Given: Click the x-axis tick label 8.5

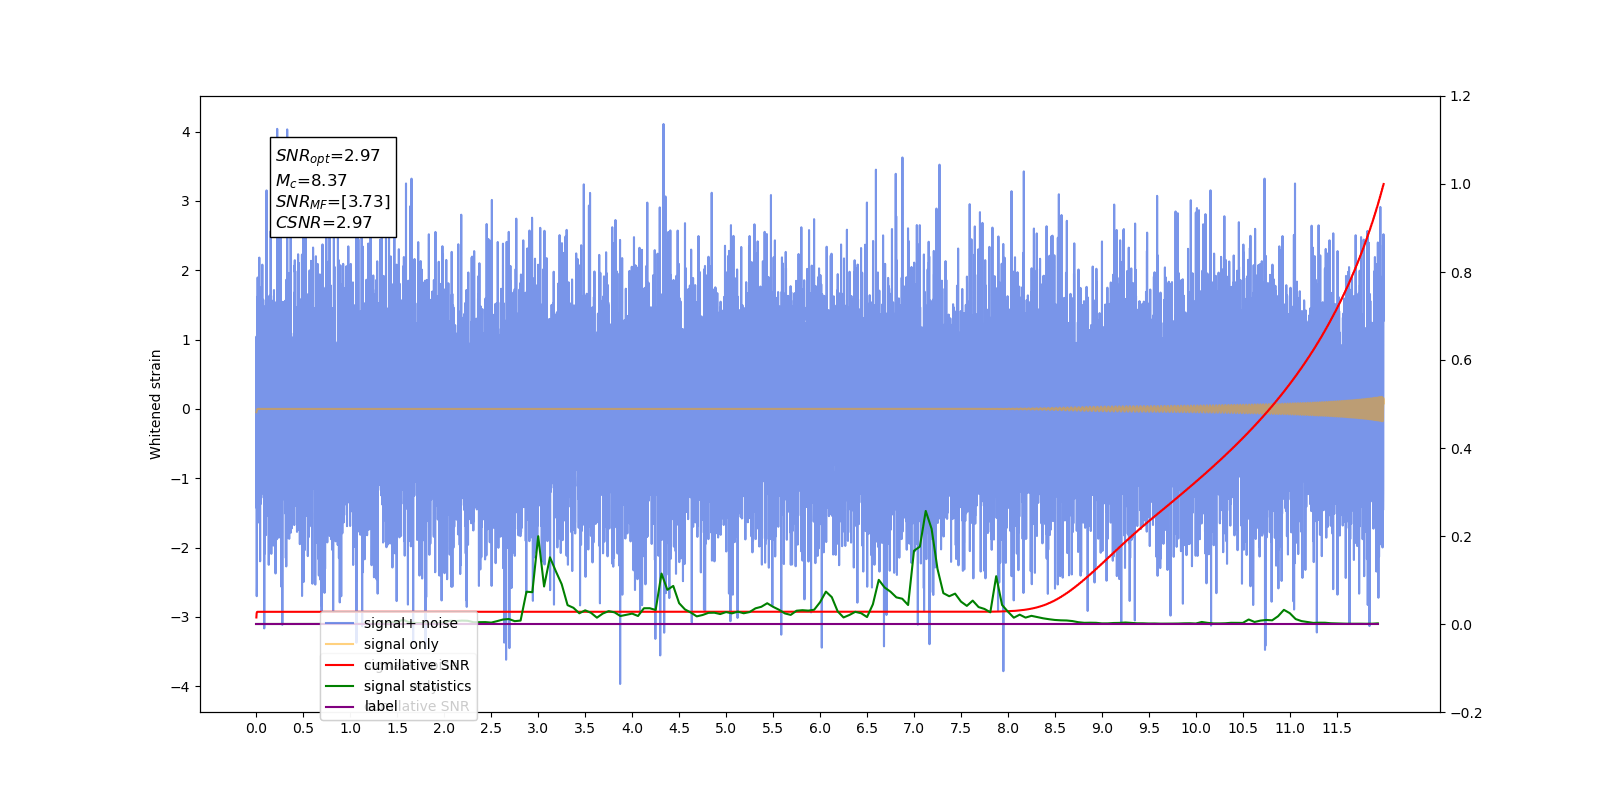Looking at the screenshot, I should point(1055,729).
